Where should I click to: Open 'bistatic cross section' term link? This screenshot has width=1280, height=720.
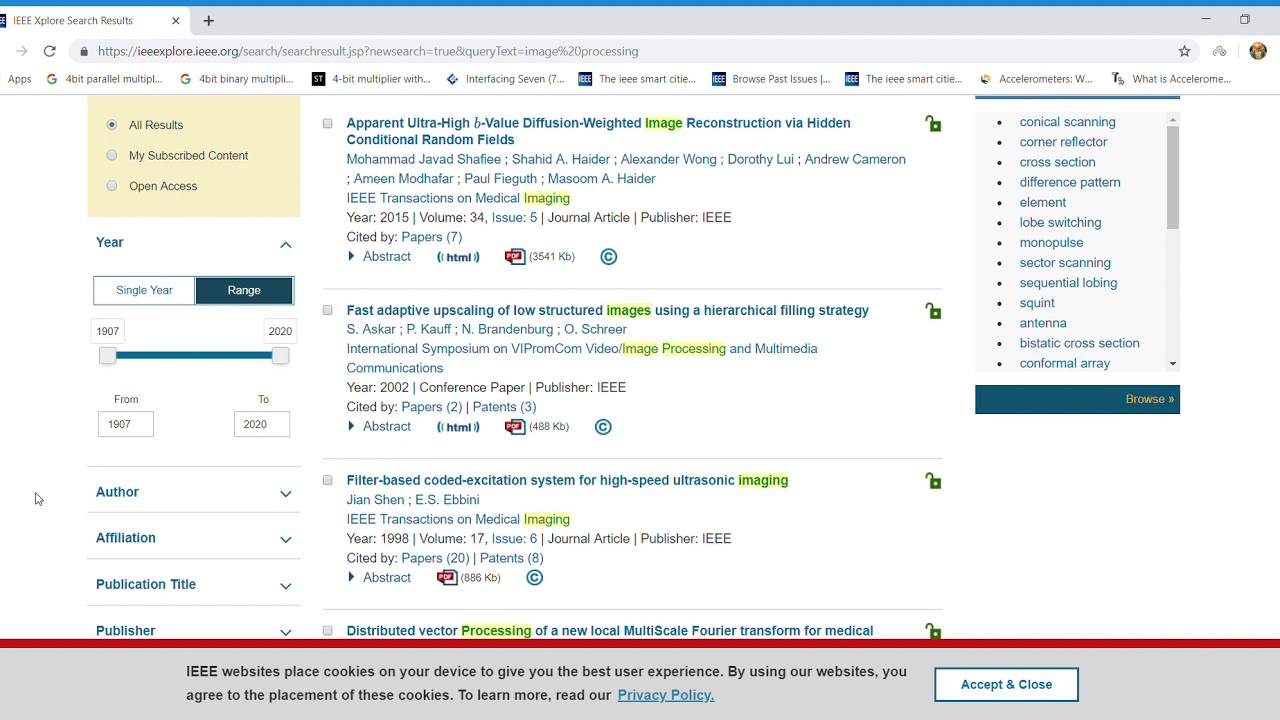pyautogui.click(x=1080, y=343)
